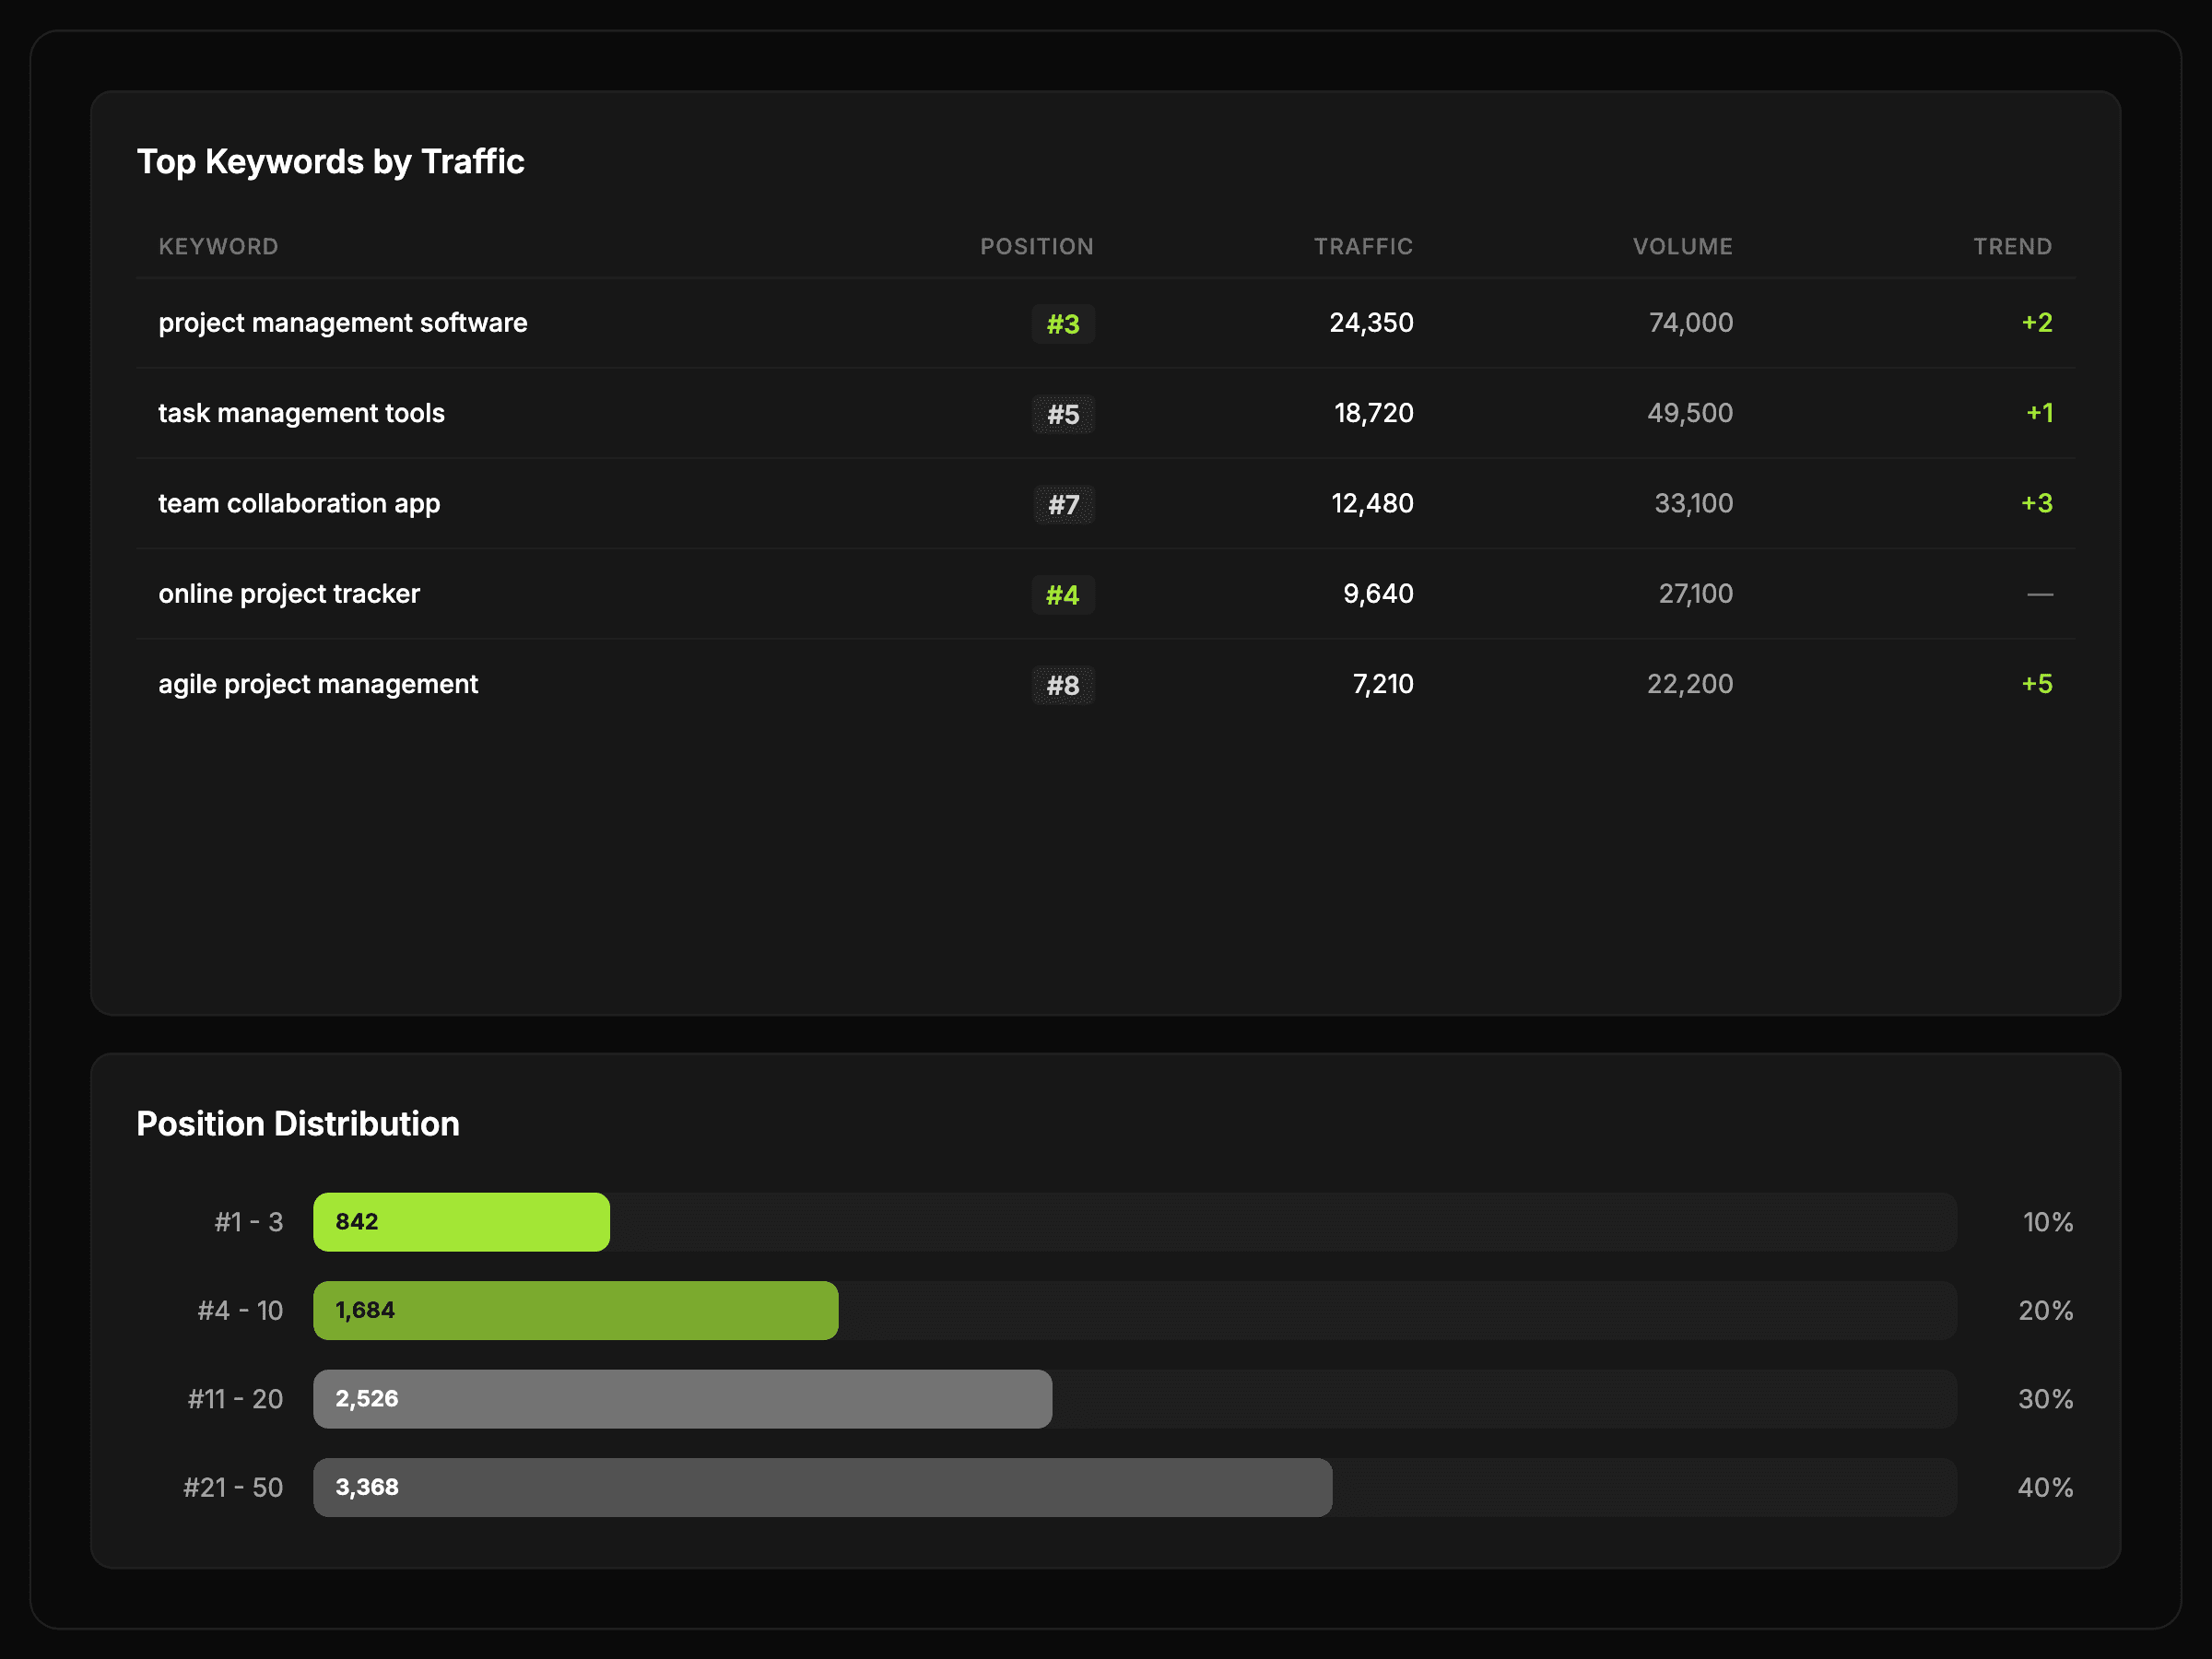
Task: Click the bright green 842 bar
Action: (461, 1221)
